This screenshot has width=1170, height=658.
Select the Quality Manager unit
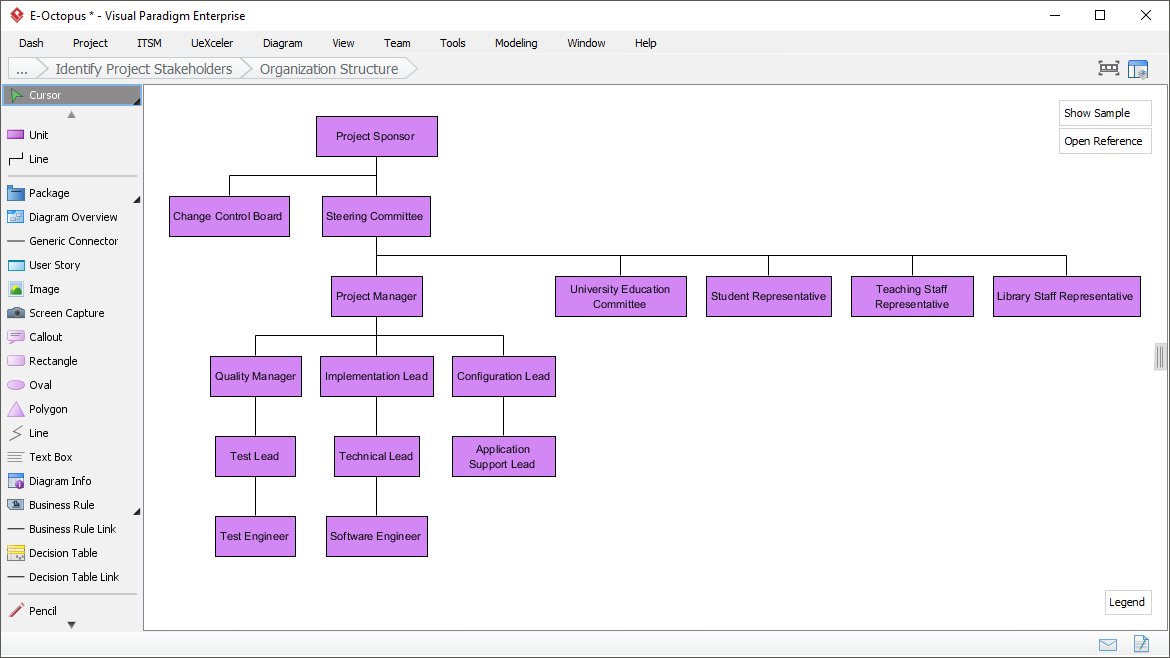pos(256,377)
